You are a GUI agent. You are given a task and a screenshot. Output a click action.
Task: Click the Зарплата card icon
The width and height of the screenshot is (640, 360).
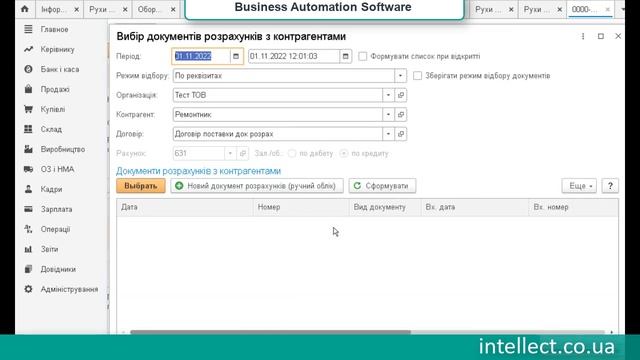(x=28, y=209)
